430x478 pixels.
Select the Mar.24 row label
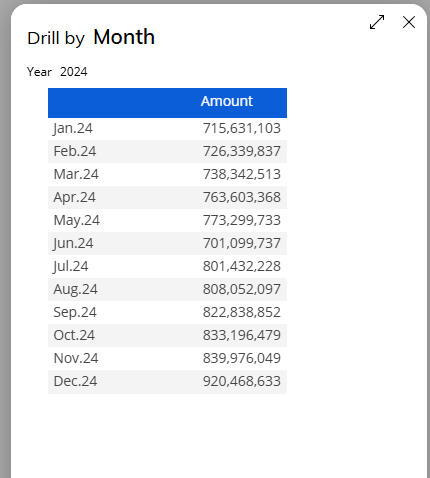pos(76,174)
